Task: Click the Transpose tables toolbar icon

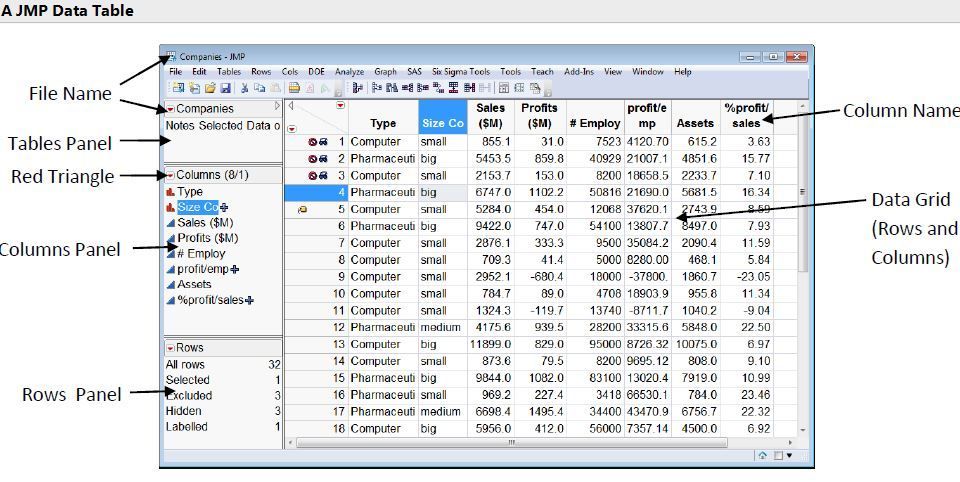Action: pyautogui.click(x=438, y=88)
